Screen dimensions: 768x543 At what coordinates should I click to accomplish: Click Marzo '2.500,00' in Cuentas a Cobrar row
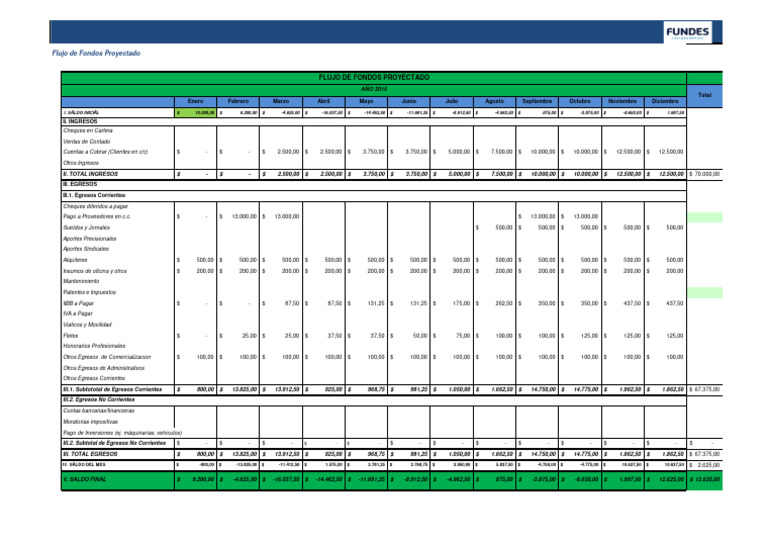pos(288,152)
